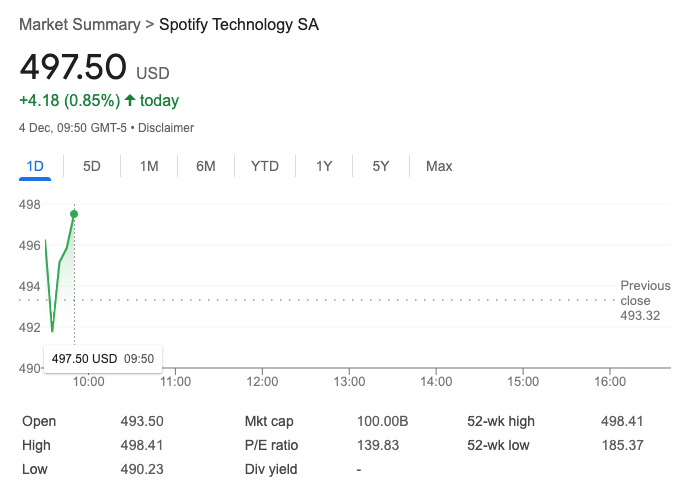This screenshot has width=694, height=492.
Task: Open the Disclaimer link
Action: point(166,128)
